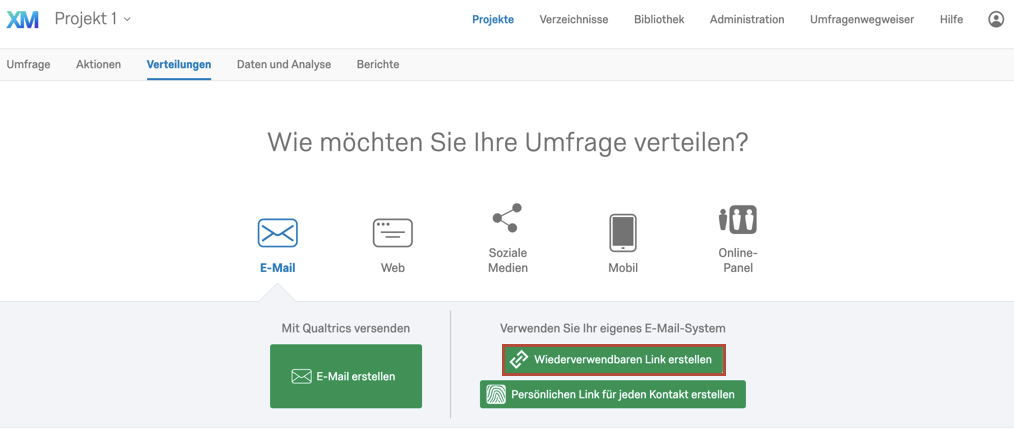
Task: Go to Projekte in top navigation
Action: [x=493, y=19]
